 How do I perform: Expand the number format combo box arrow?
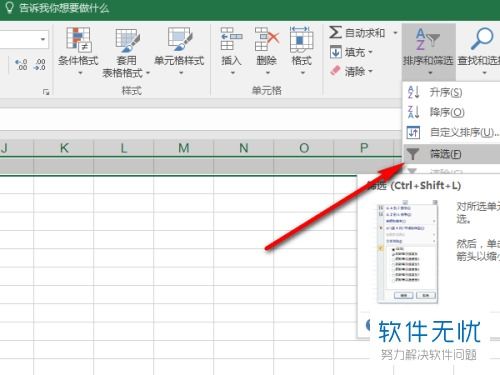43,39
